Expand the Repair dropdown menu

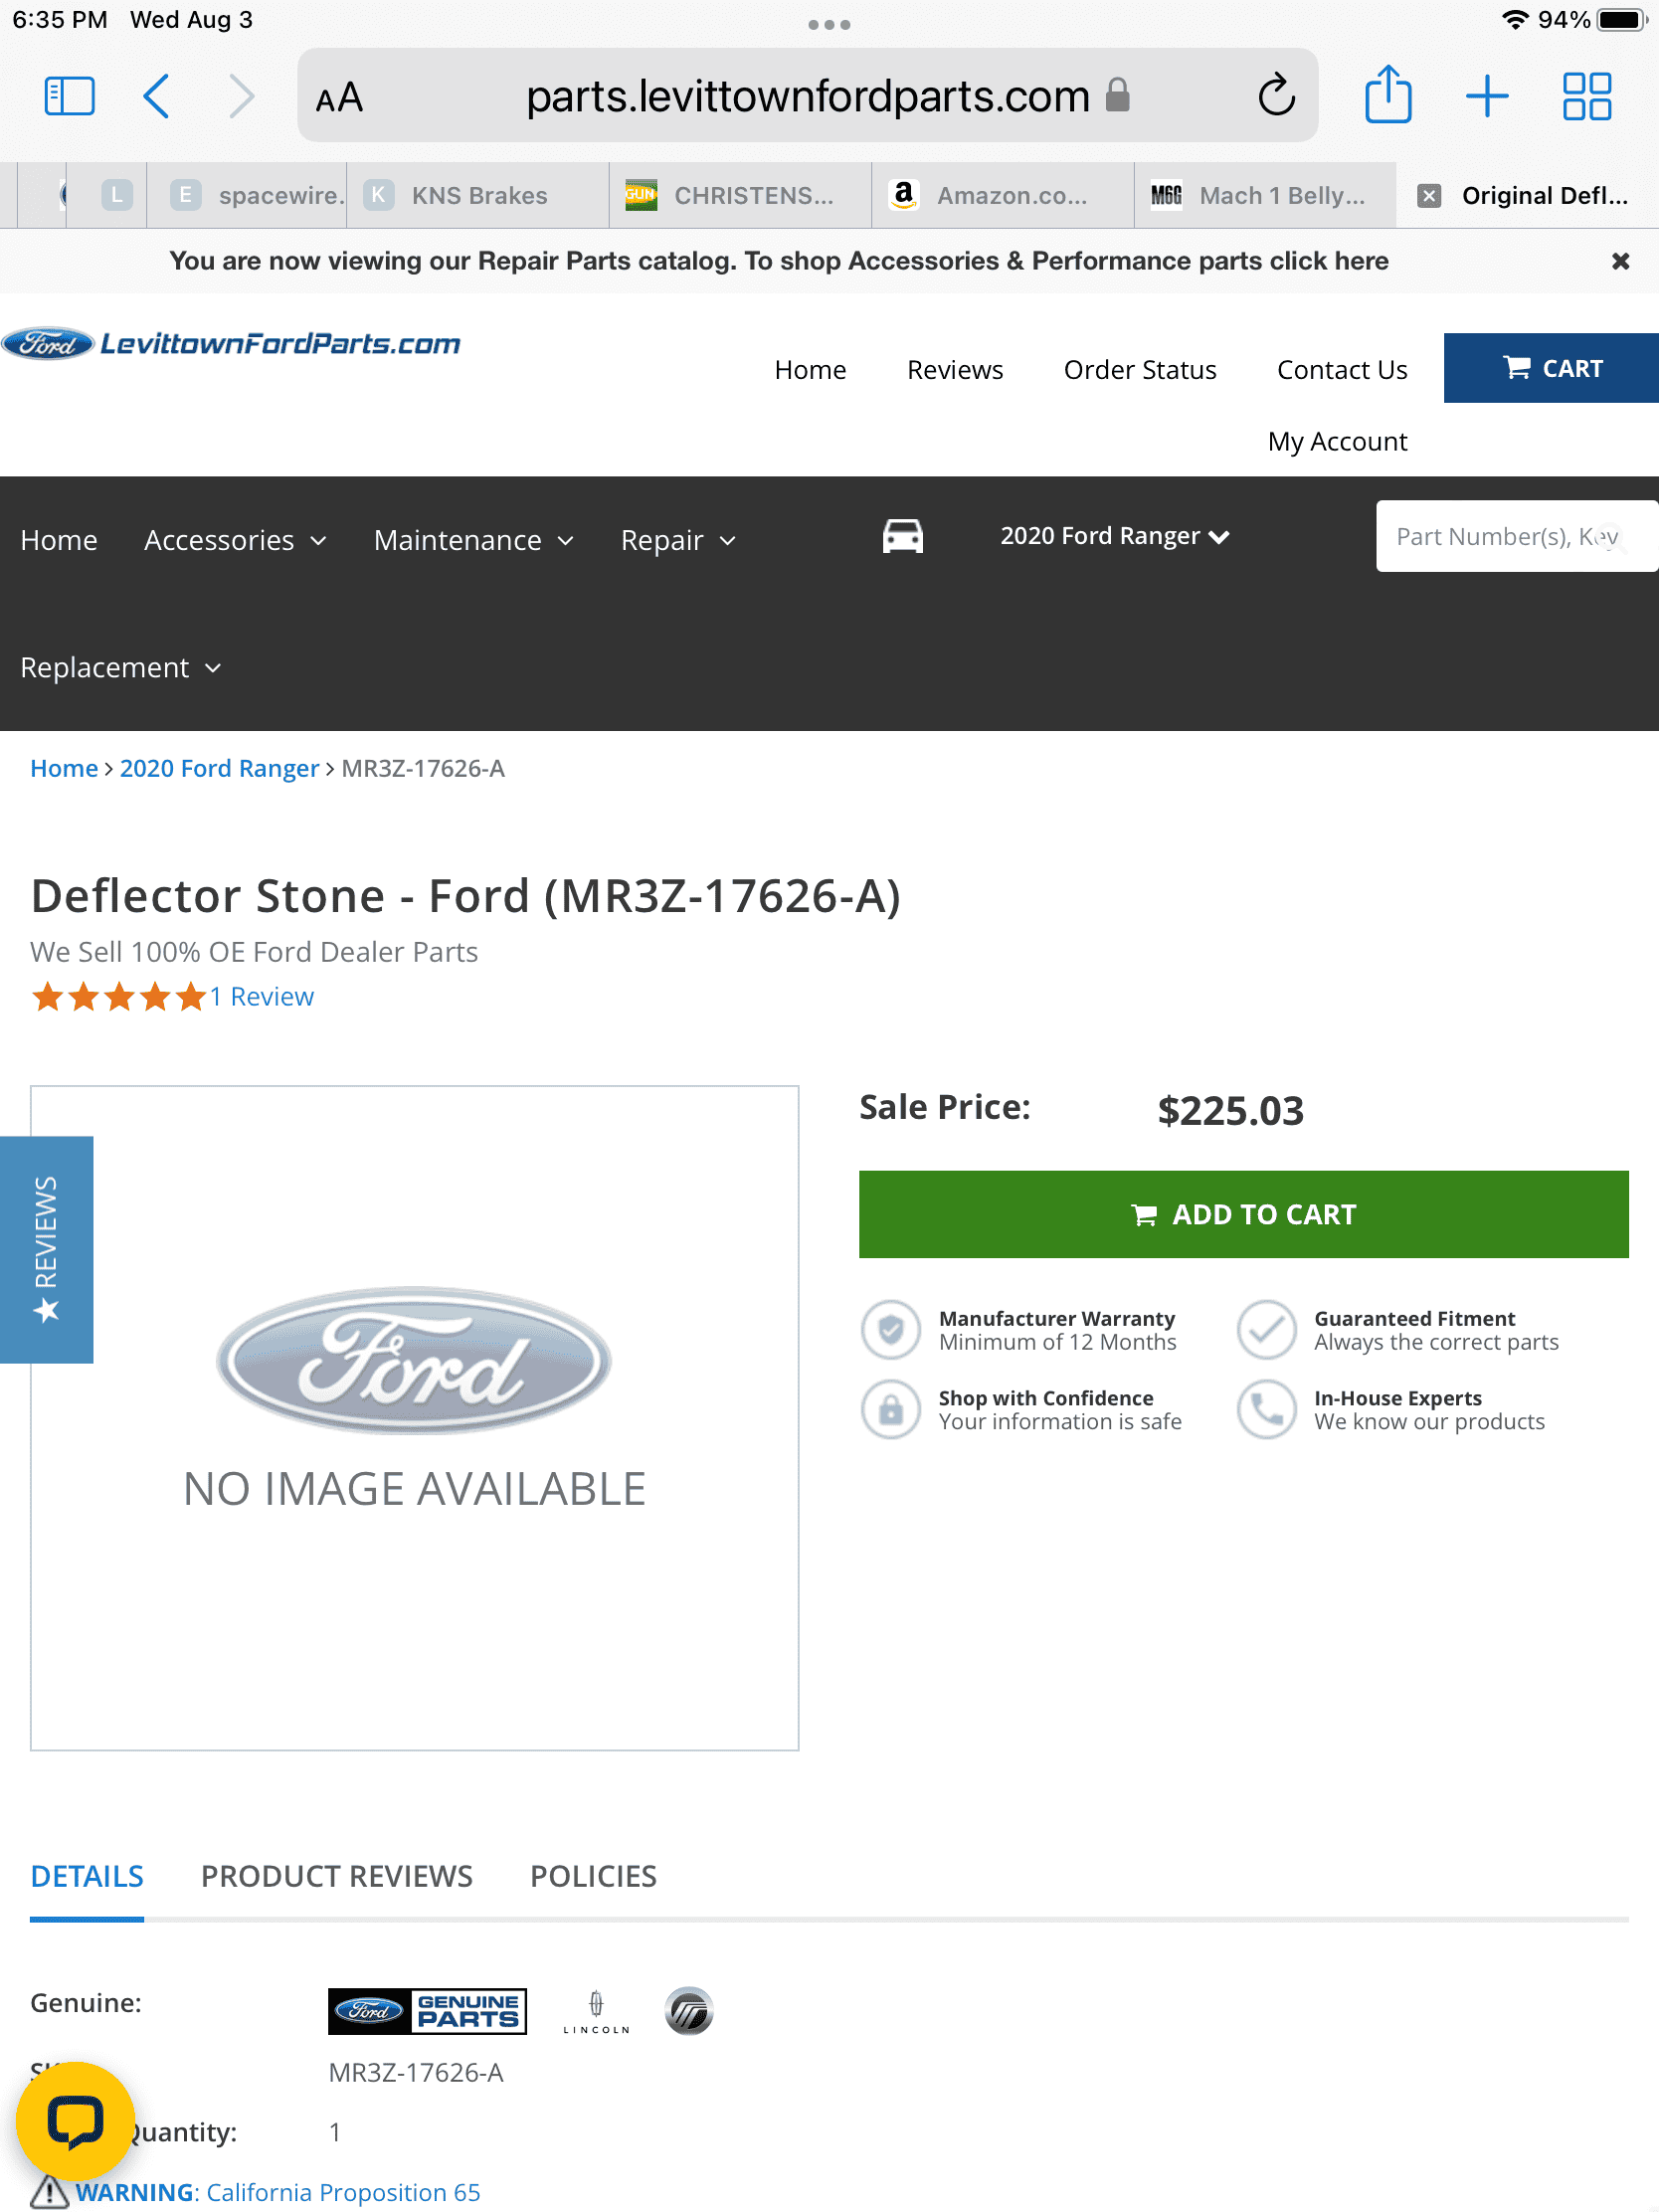(678, 540)
